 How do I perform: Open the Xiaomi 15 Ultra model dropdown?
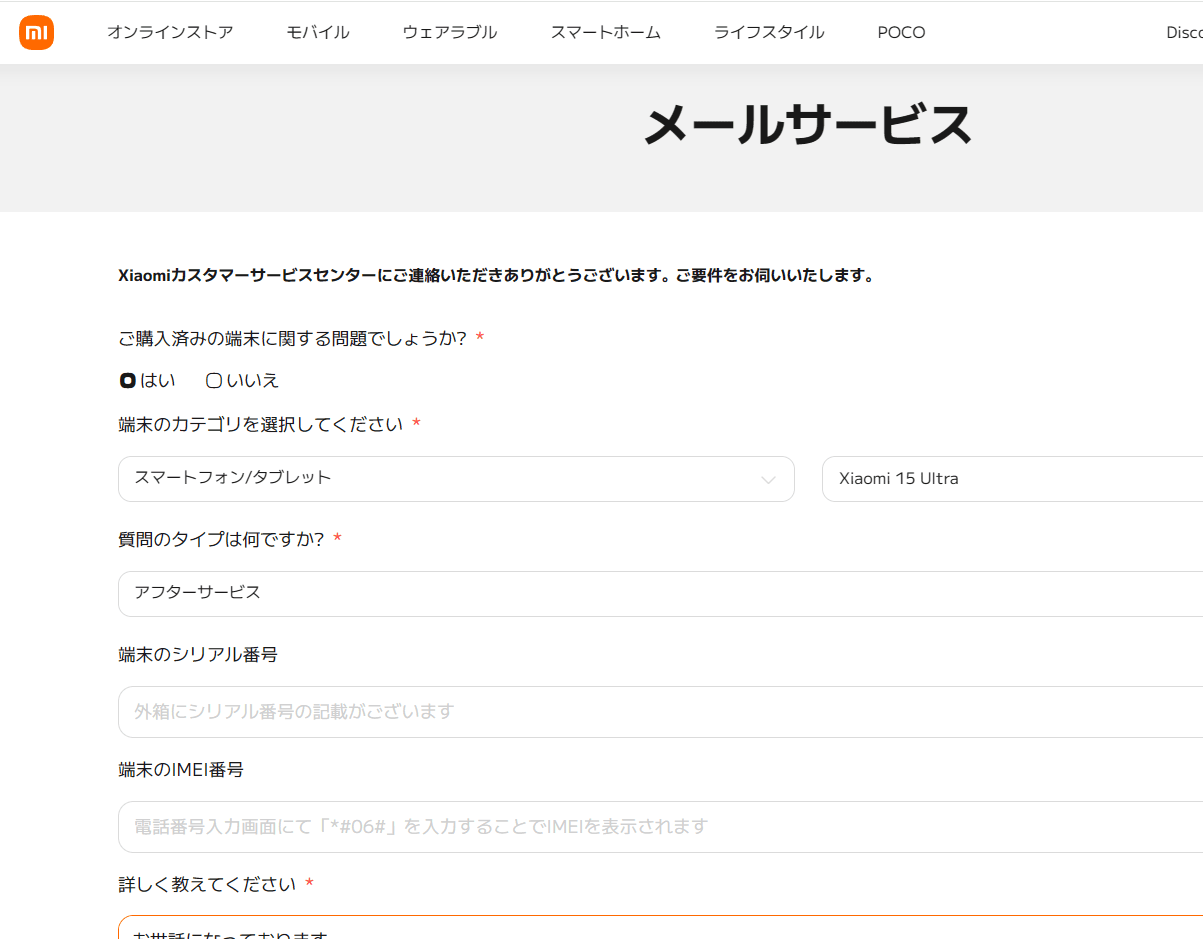point(1012,479)
